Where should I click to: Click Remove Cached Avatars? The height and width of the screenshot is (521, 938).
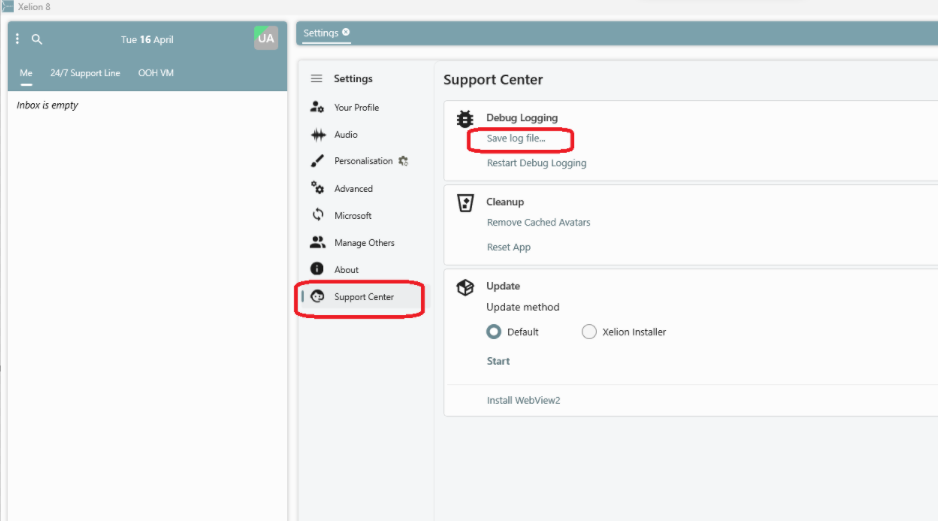(x=538, y=223)
